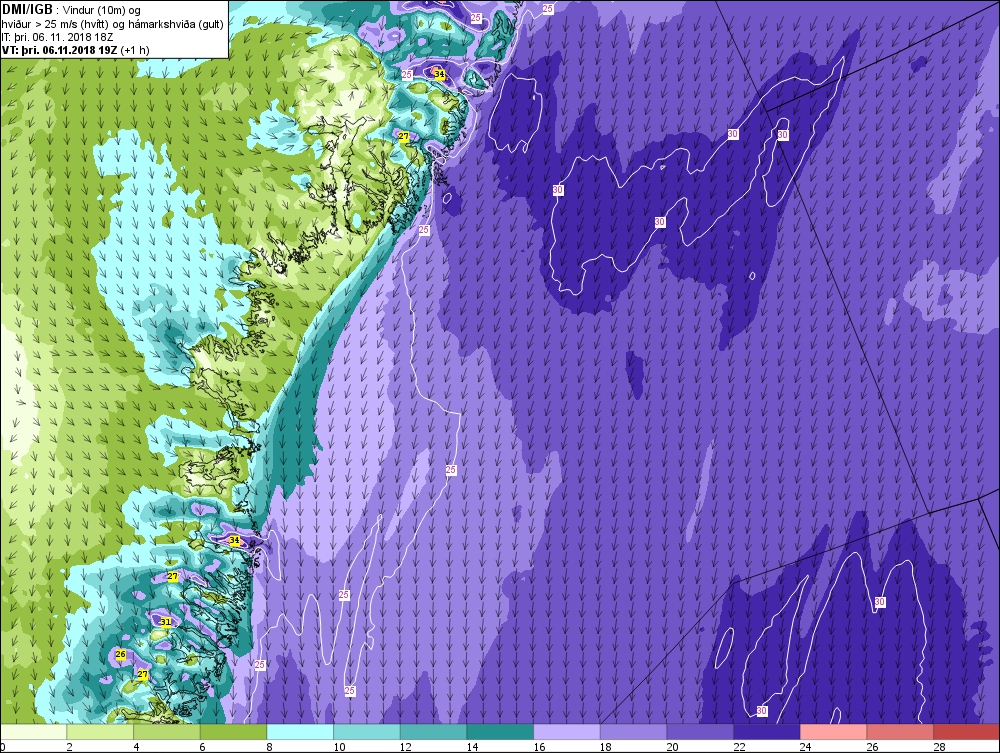The width and height of the screenshot is (1000, 753).
Task: Click the legend tick value "22"
Action: pyautogui.click(x=739, y=747)
